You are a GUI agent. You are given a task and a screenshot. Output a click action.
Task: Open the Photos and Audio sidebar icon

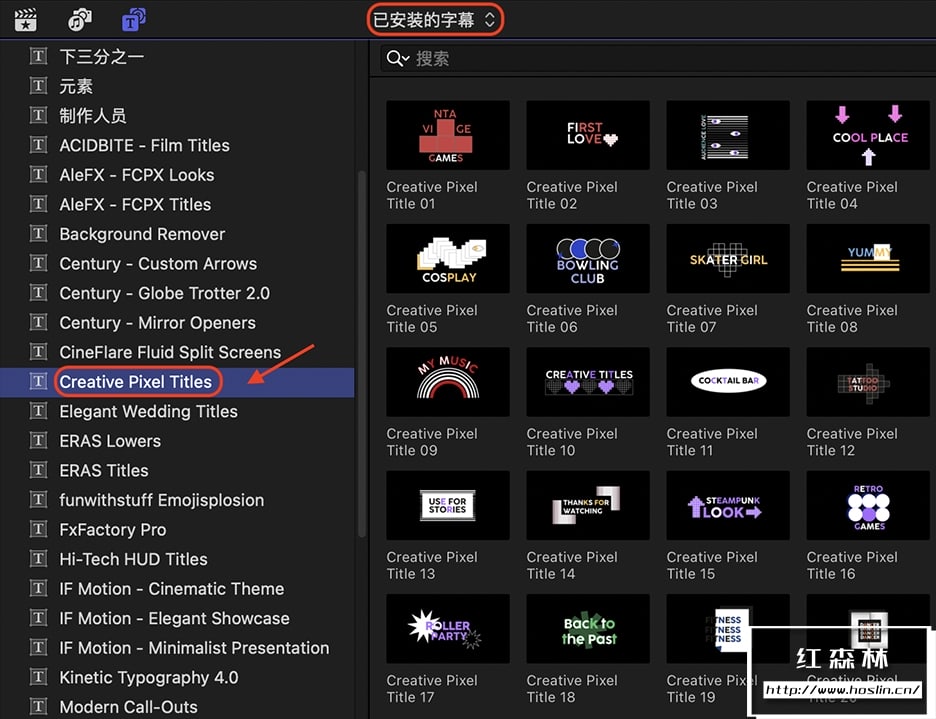79,20
